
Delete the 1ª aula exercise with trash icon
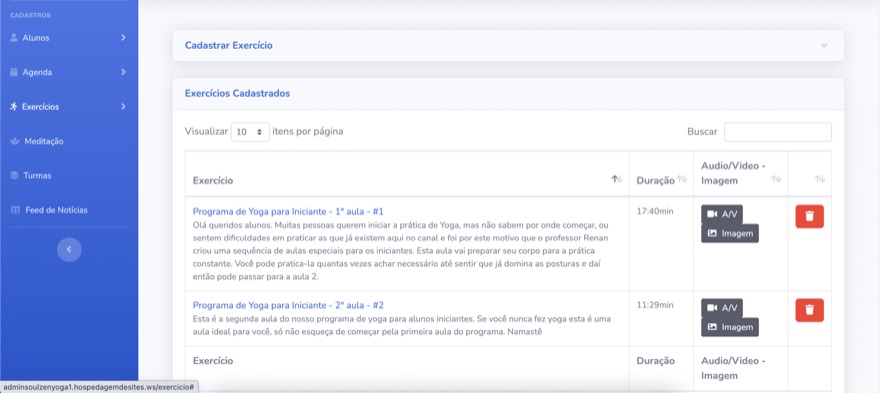(809, 216)
